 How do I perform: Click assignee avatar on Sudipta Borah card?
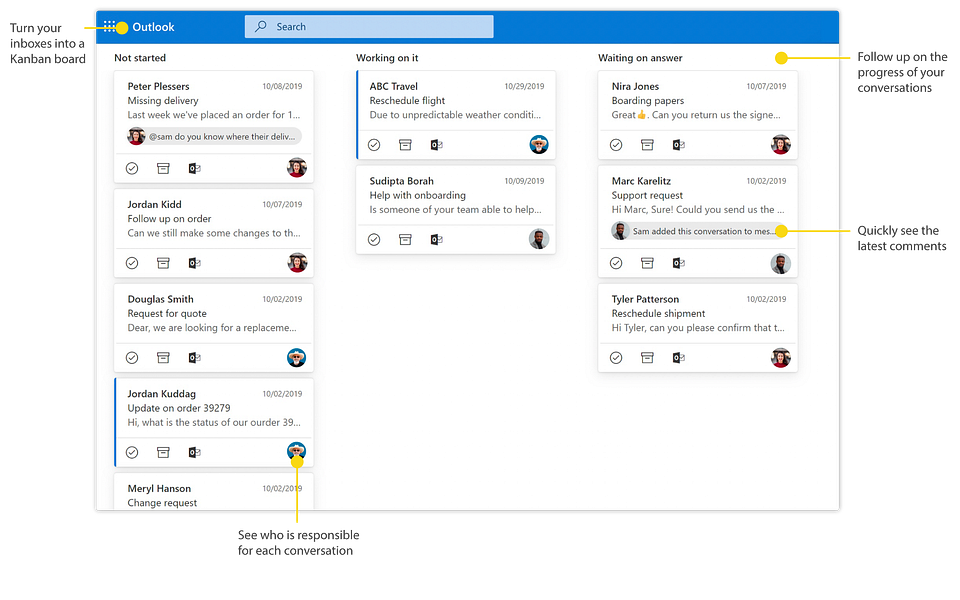pos(539,239)
